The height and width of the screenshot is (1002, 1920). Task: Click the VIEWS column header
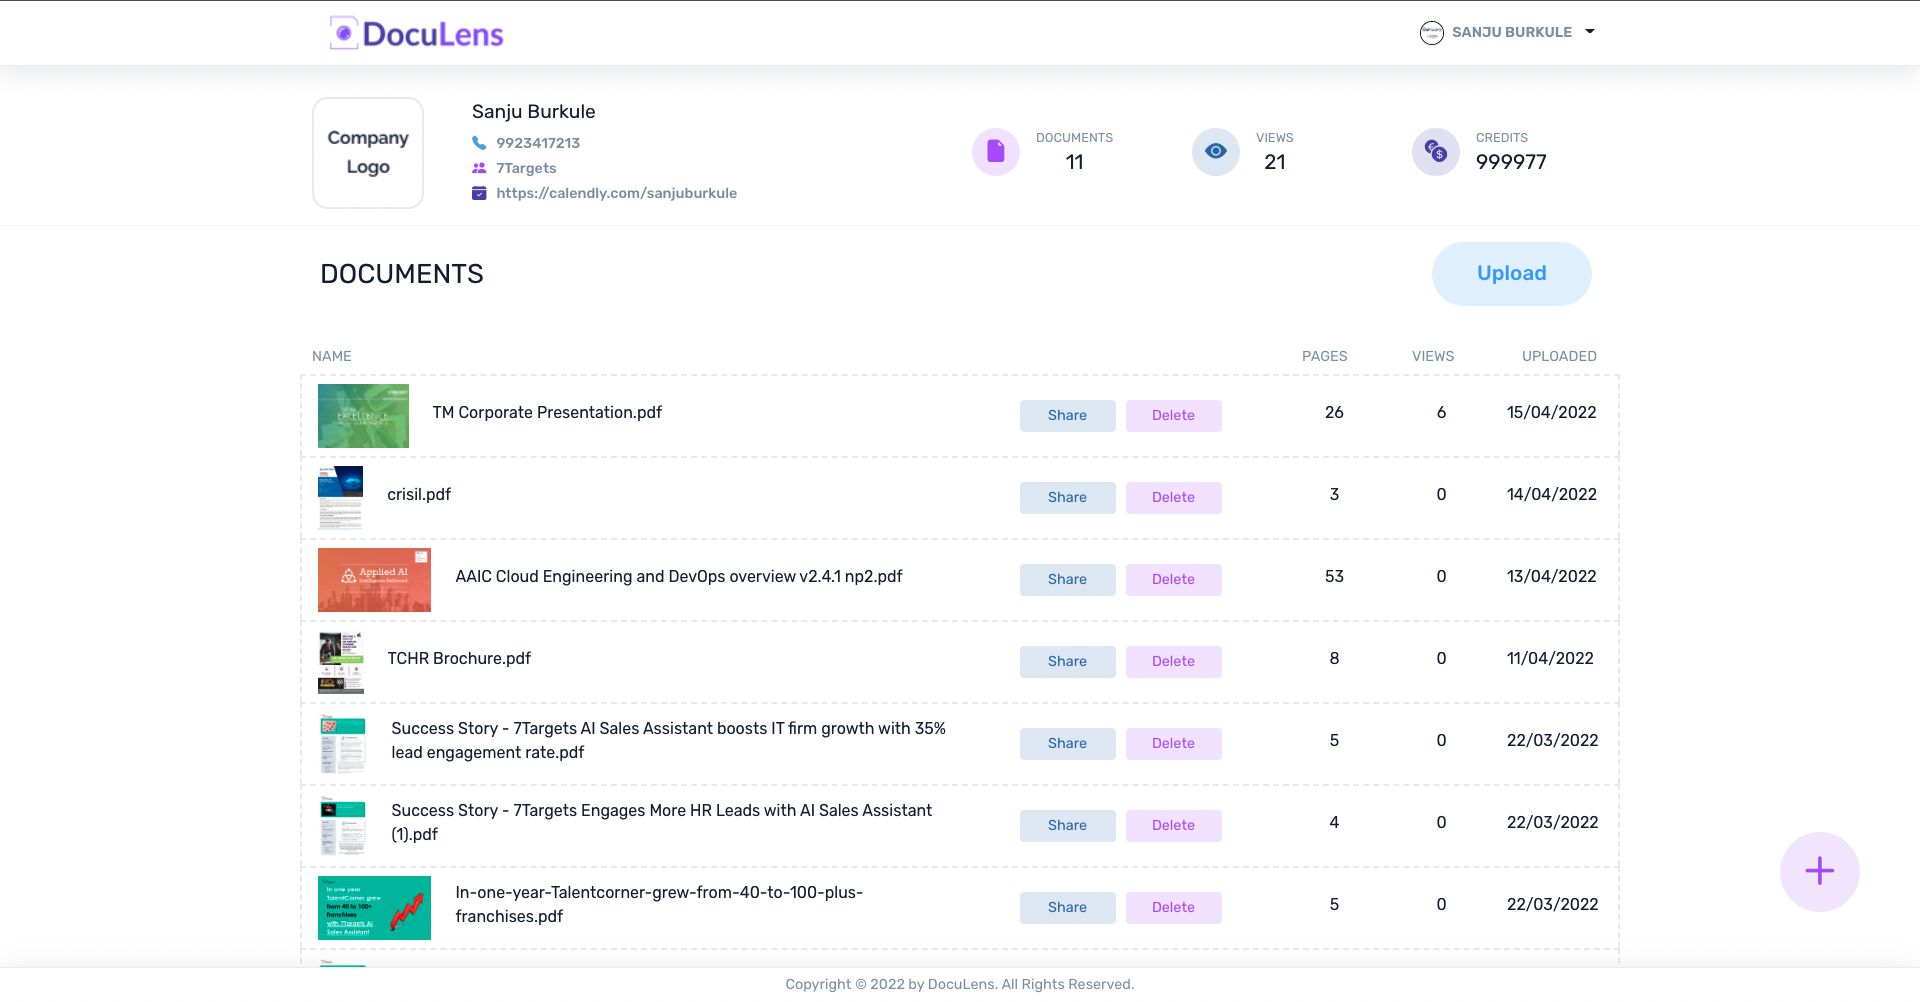point(1433,356)
